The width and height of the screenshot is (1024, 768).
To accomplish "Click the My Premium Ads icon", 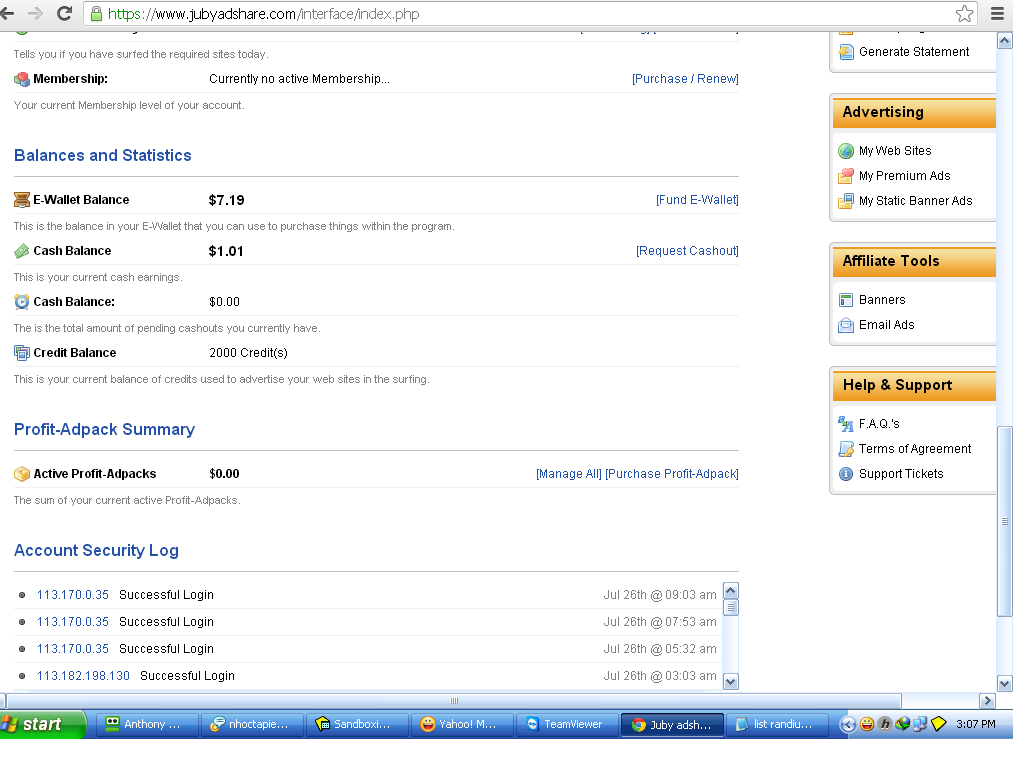I will tap(846, 176).
